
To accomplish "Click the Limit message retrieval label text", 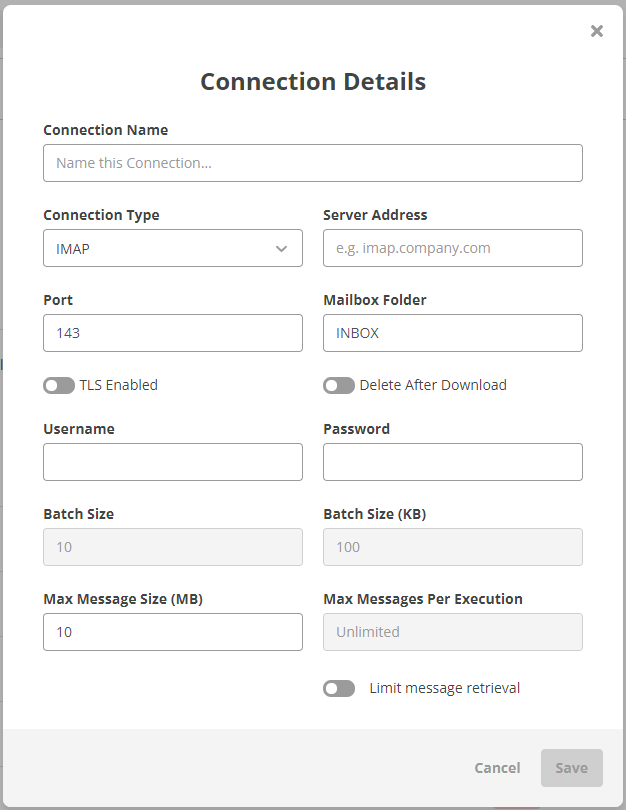I will click(444, 688).
